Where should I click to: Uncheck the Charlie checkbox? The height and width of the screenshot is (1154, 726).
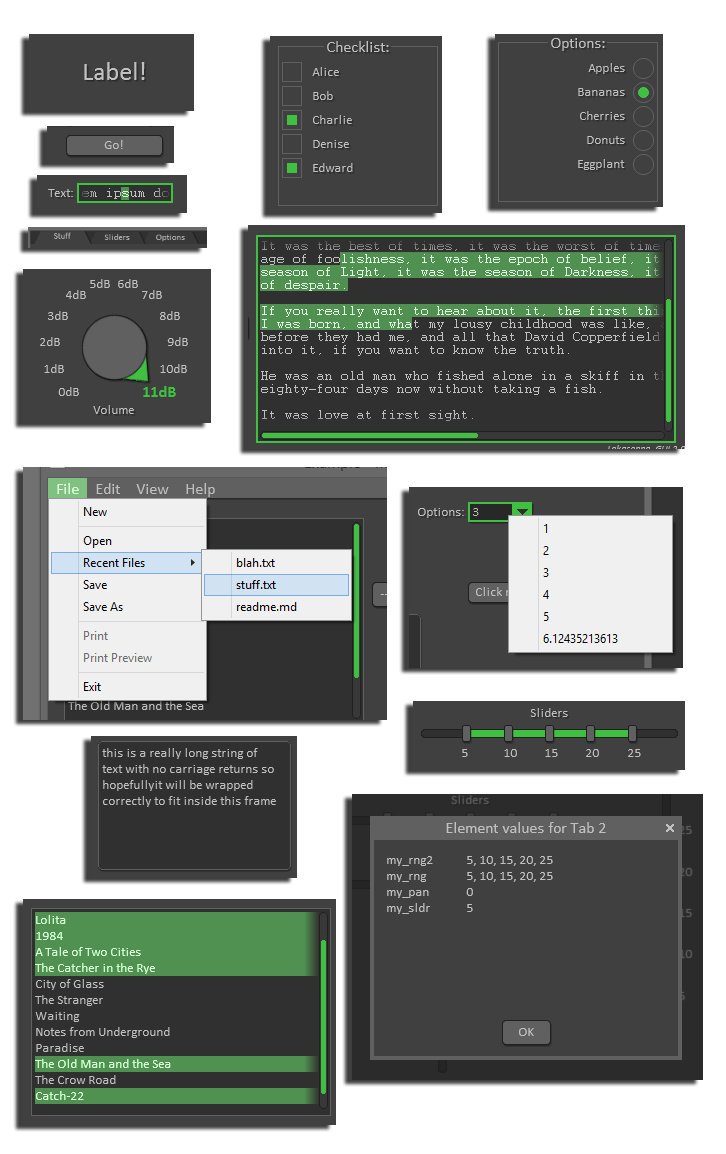tap(292, 119)
